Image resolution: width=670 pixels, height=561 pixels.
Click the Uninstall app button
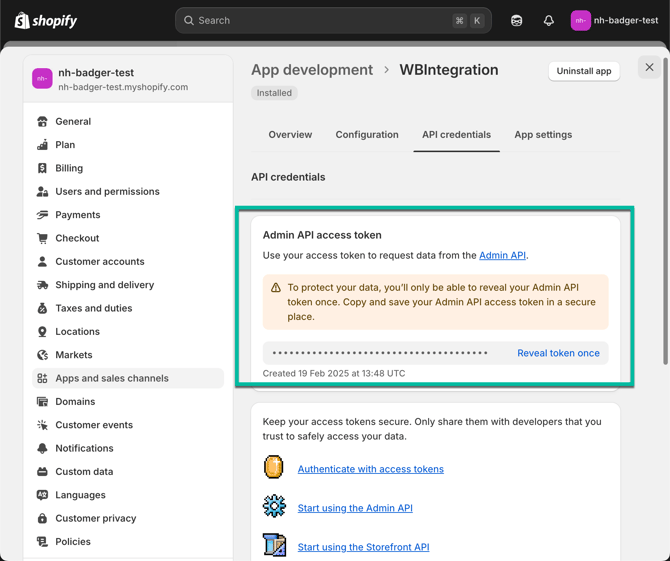tap(584, 71)
